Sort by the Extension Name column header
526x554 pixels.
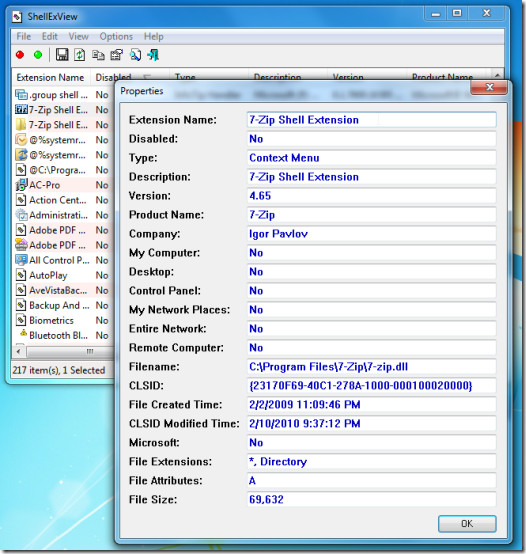click(50, 77)
